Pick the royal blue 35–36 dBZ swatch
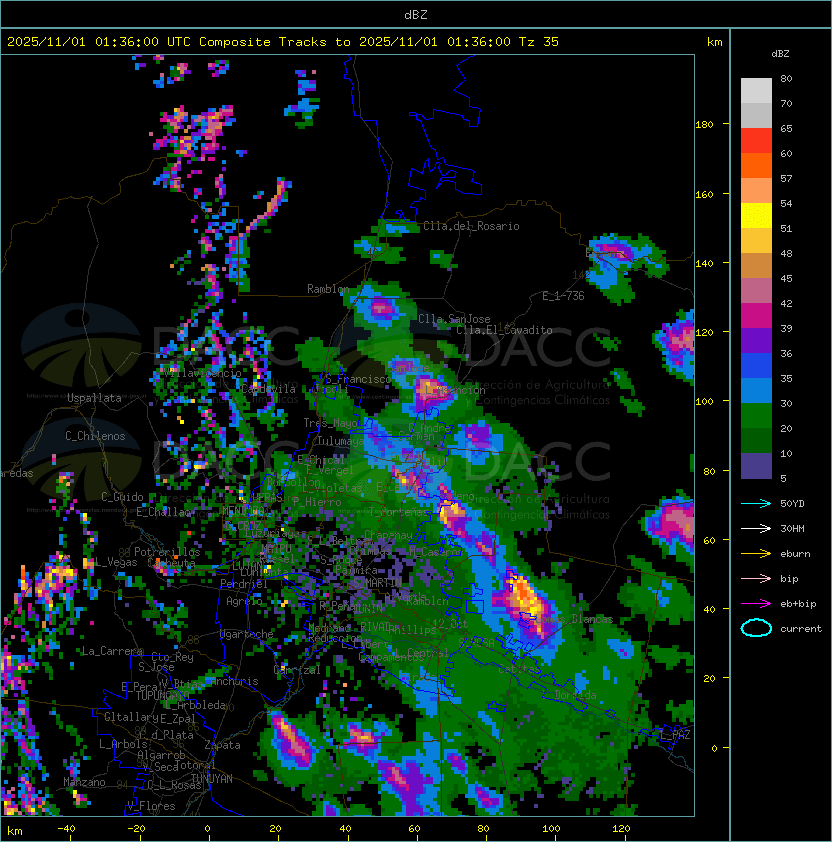This screenshot has width=832, height=842. point(756,365)
